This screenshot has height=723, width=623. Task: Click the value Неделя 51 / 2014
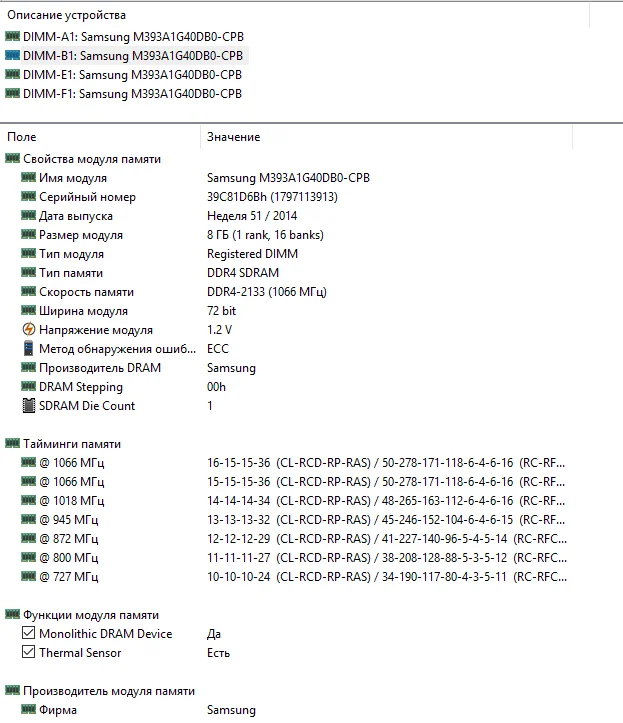(252, 216)
